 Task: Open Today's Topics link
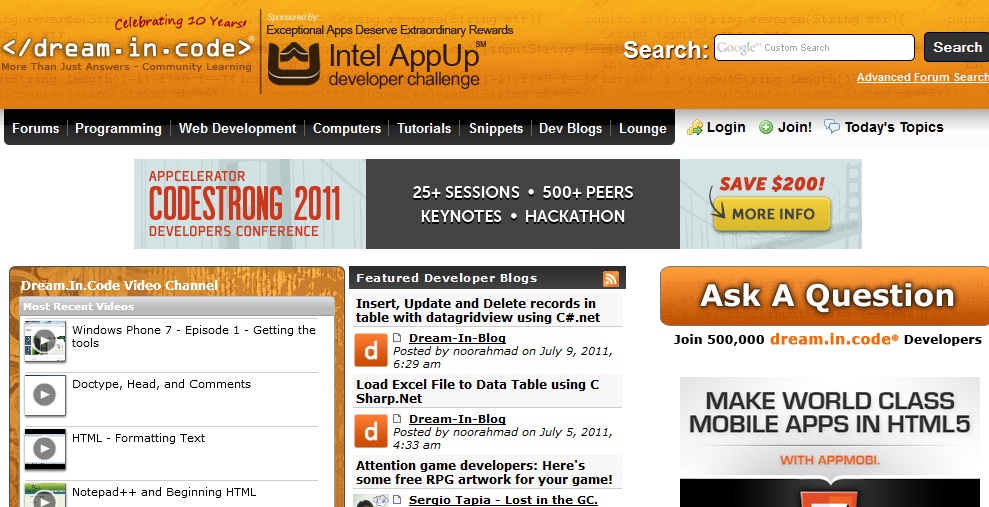(x=894, y=127)
